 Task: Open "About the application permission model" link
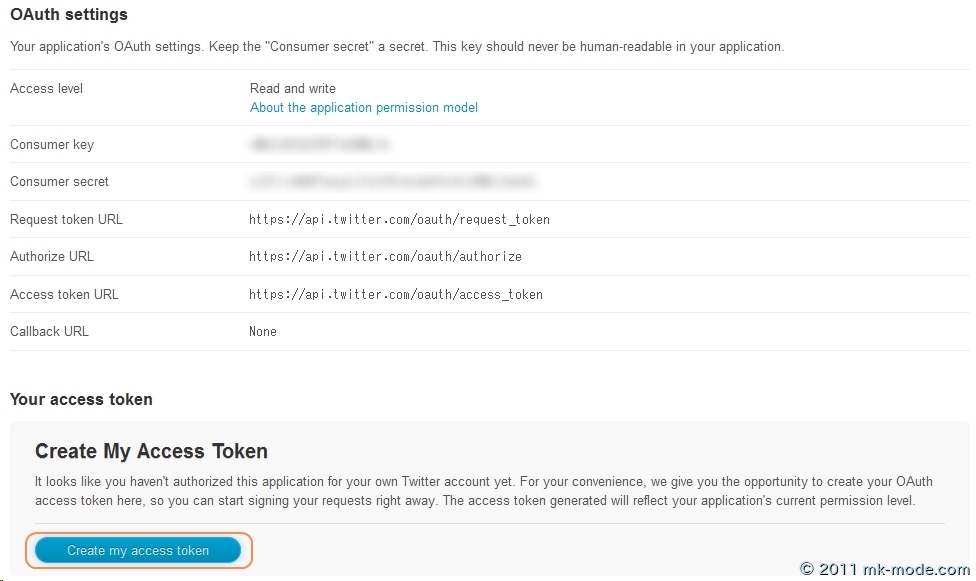click(x=364, y=107)
